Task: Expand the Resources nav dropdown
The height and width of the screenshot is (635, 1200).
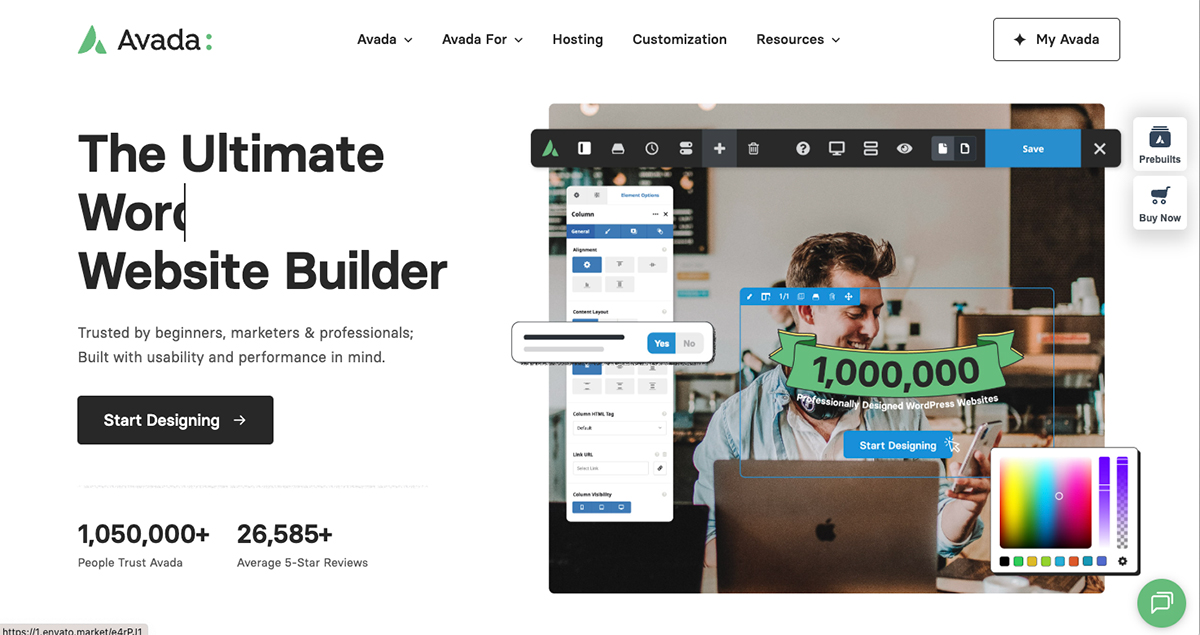Action: pyautogui.click(x=798, y=40)
